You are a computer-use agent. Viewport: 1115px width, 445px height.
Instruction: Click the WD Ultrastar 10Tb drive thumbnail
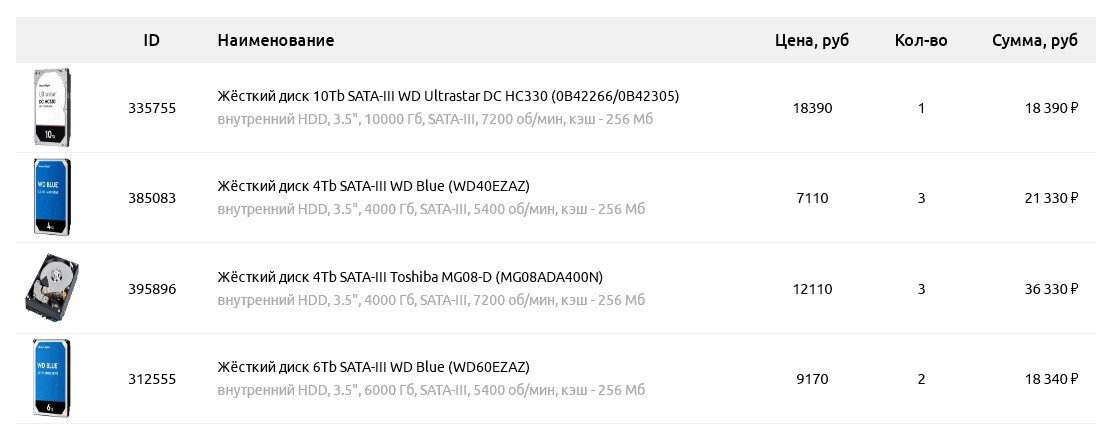pyautogui.click(x=52, y=108)
